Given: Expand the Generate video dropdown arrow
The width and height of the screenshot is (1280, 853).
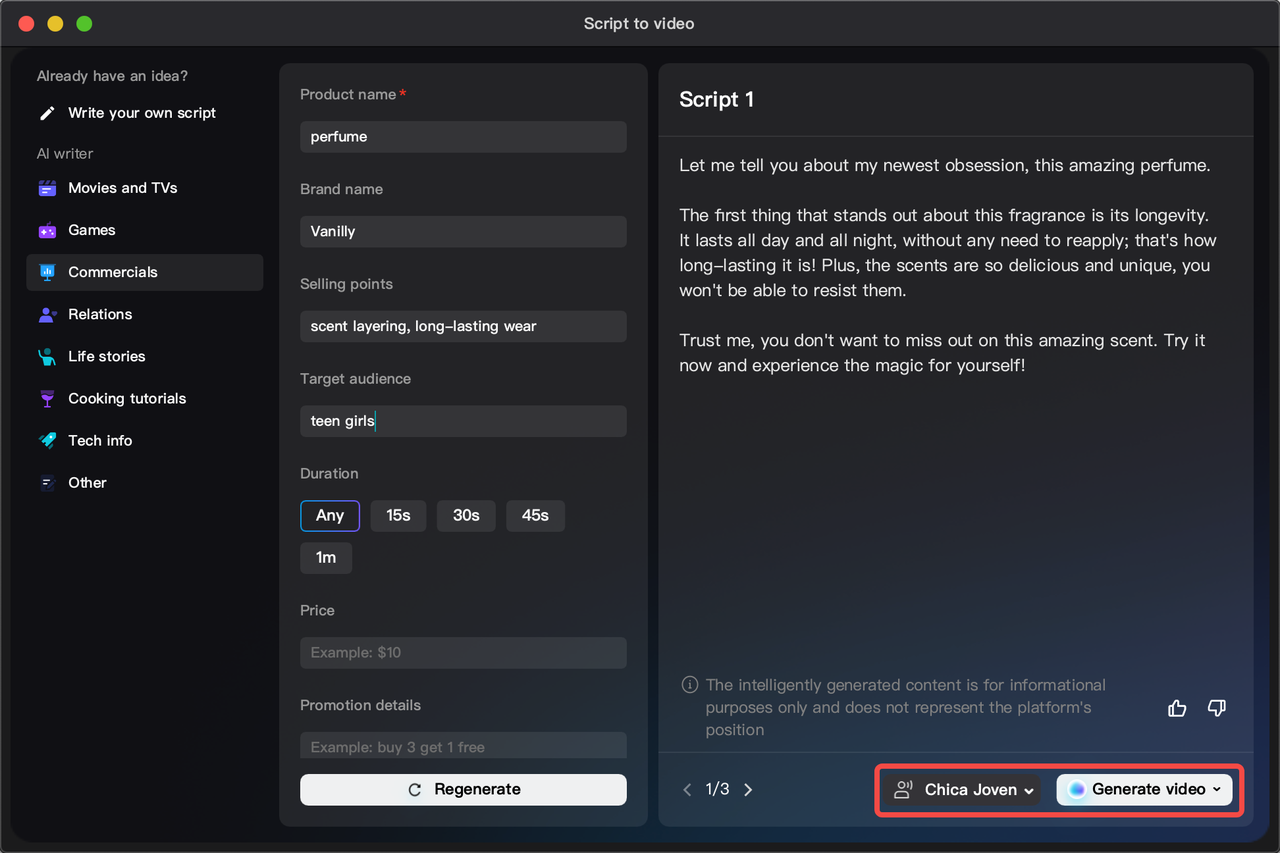Looking at the screenshot, I should click(x=1217, y=789).
